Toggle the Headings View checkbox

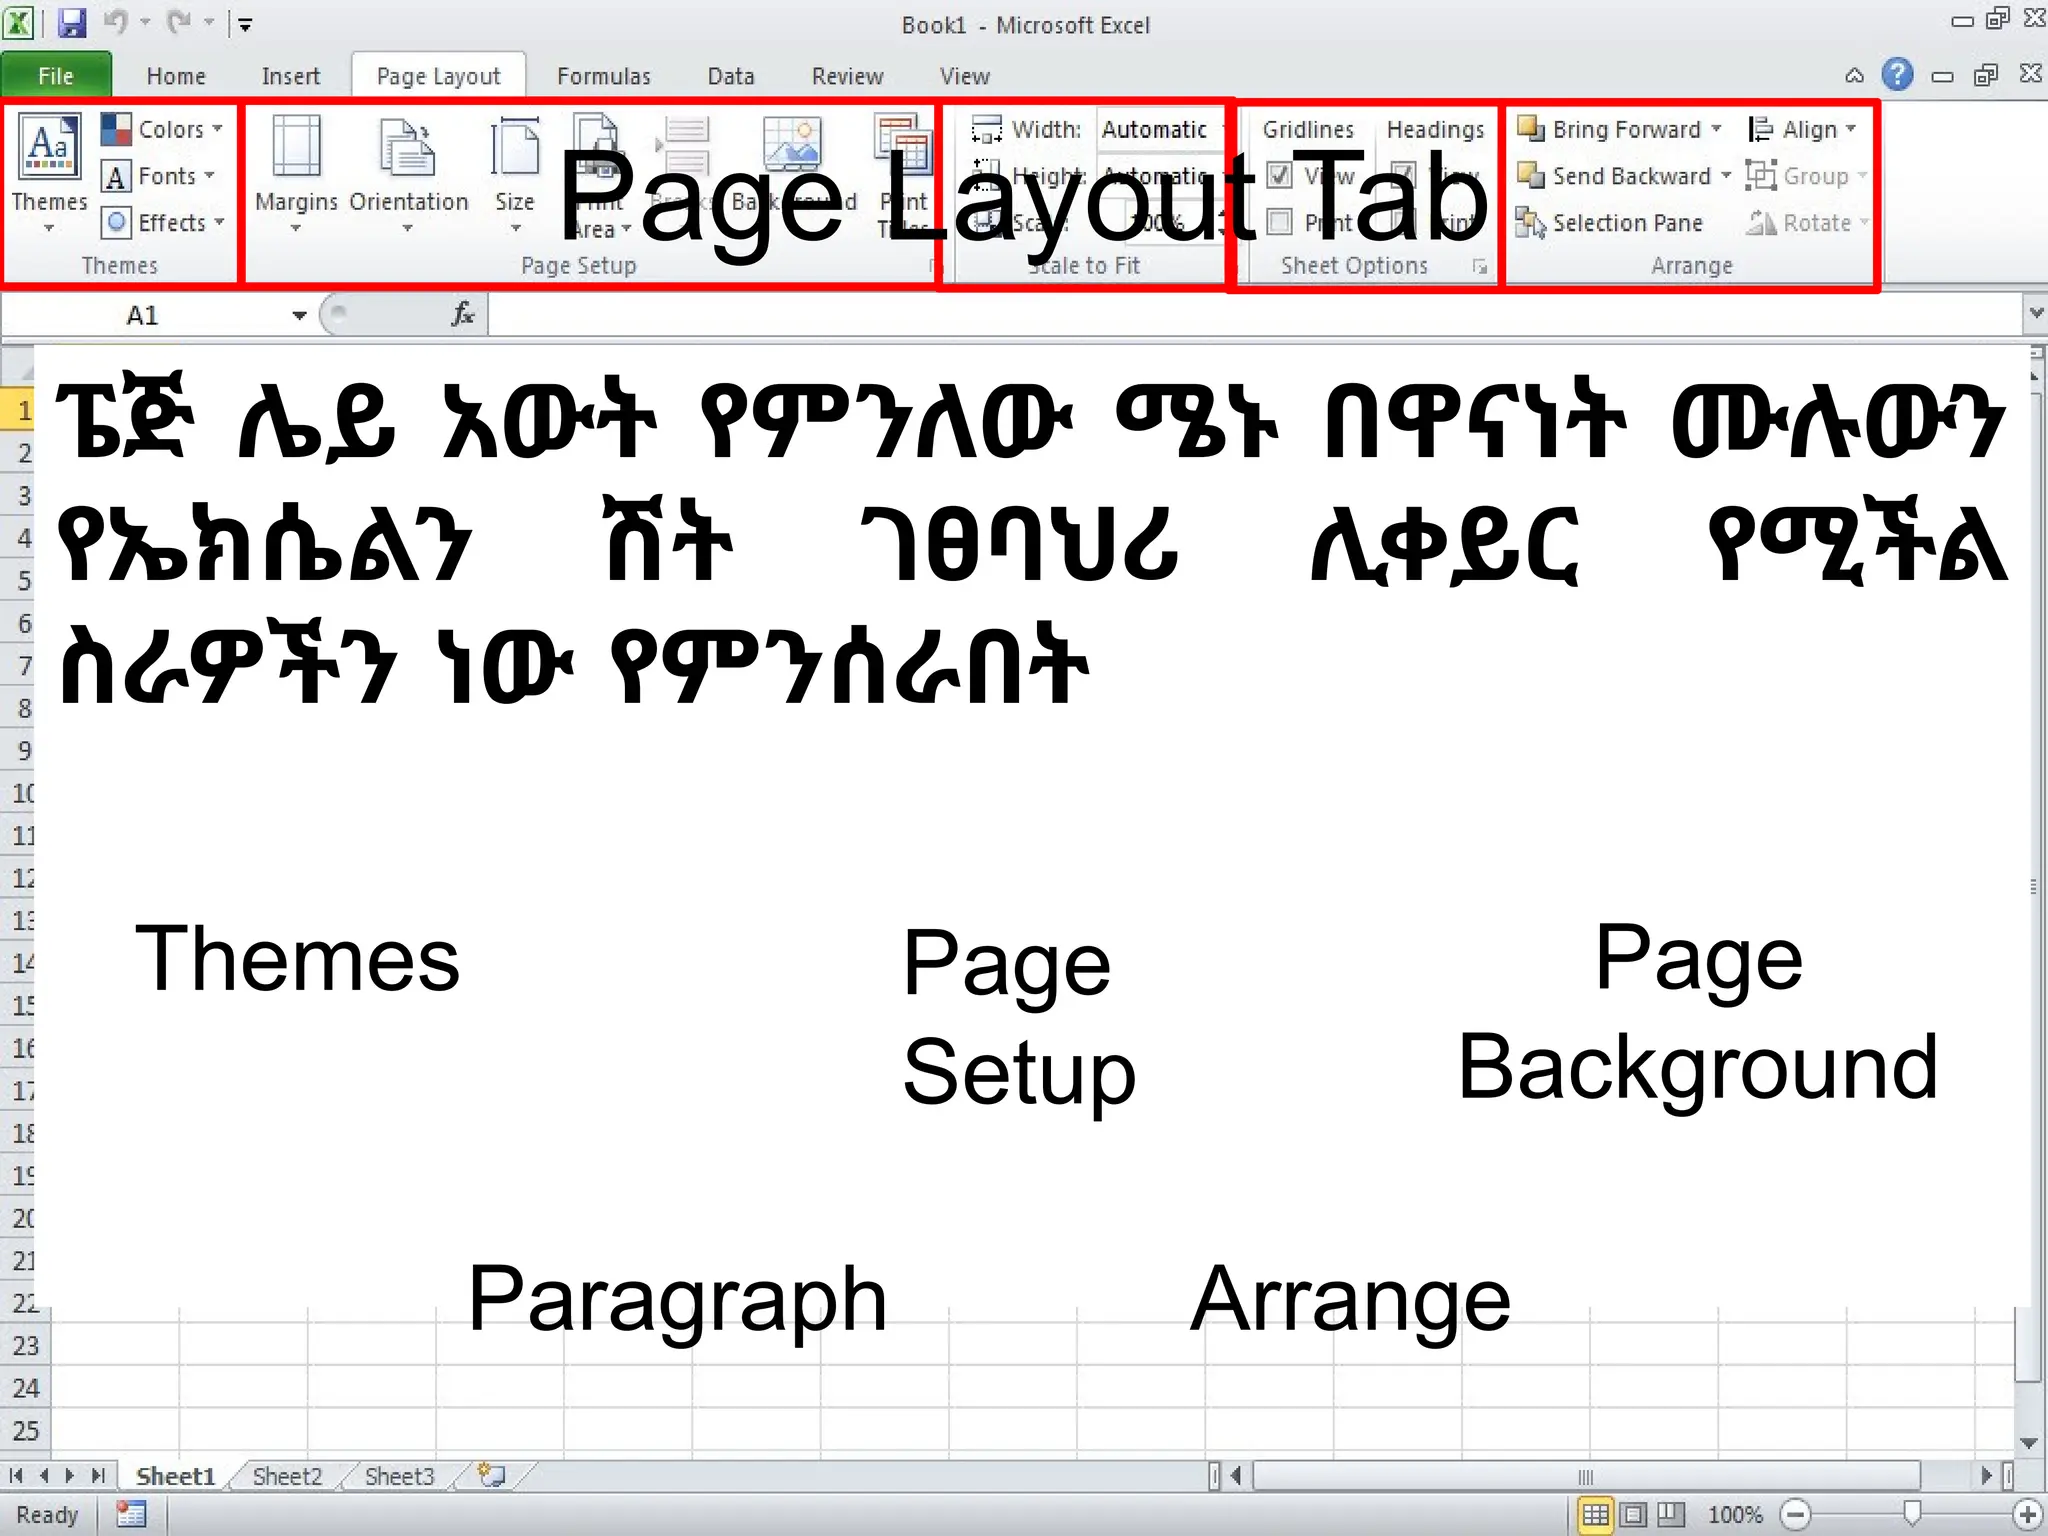click(x=1404, y=175)
